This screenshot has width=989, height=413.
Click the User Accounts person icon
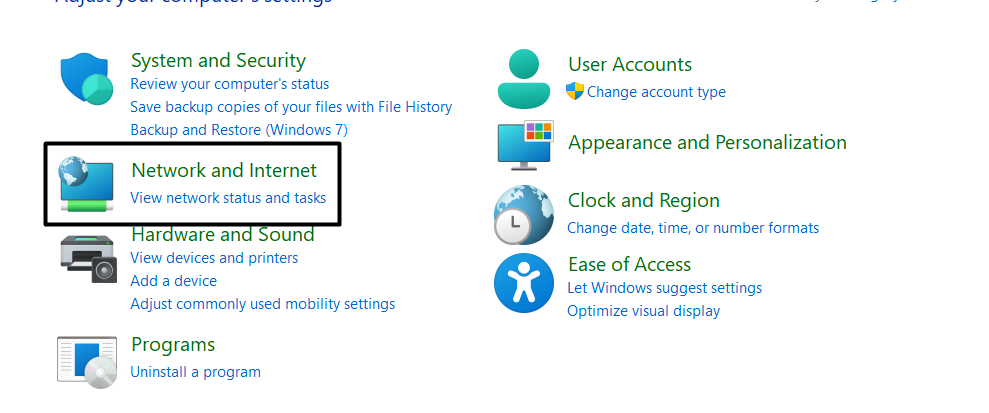pos(524,78)
